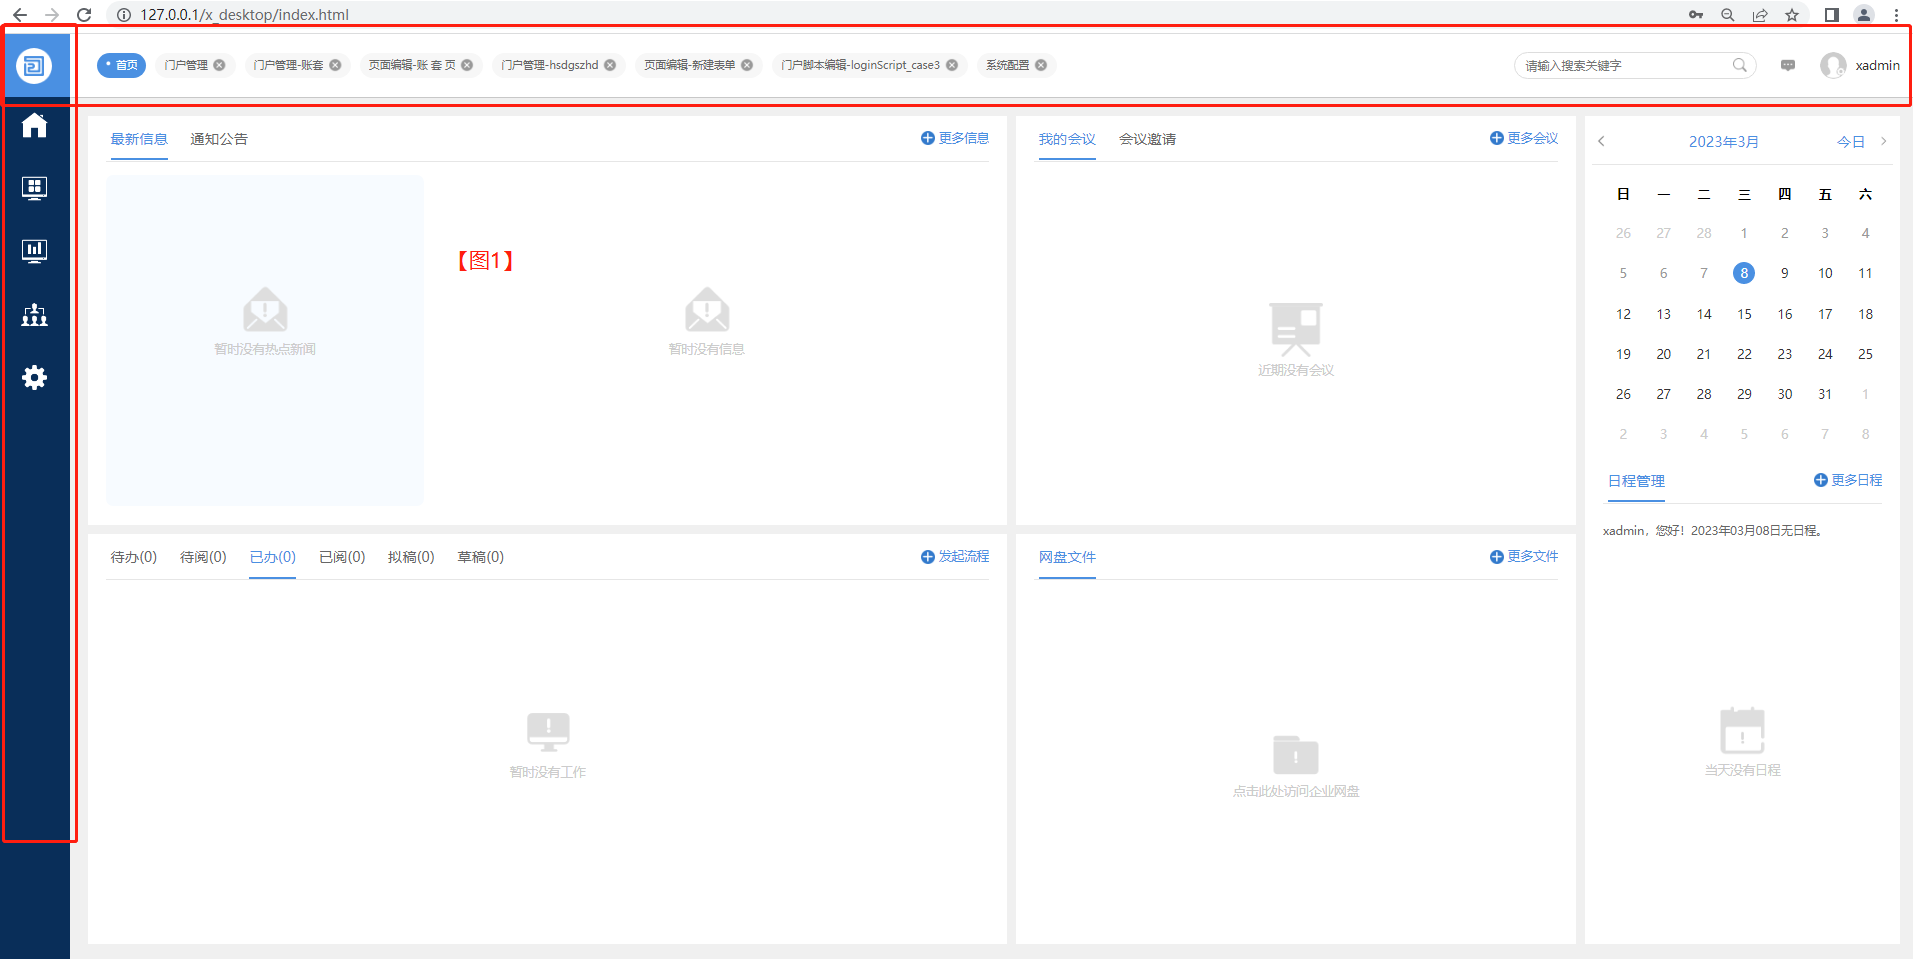The width and height of the screenshot is (1913, 959).
Task: Open the bar chart monitor icon in sidebar
Action: tap(35, 250)
